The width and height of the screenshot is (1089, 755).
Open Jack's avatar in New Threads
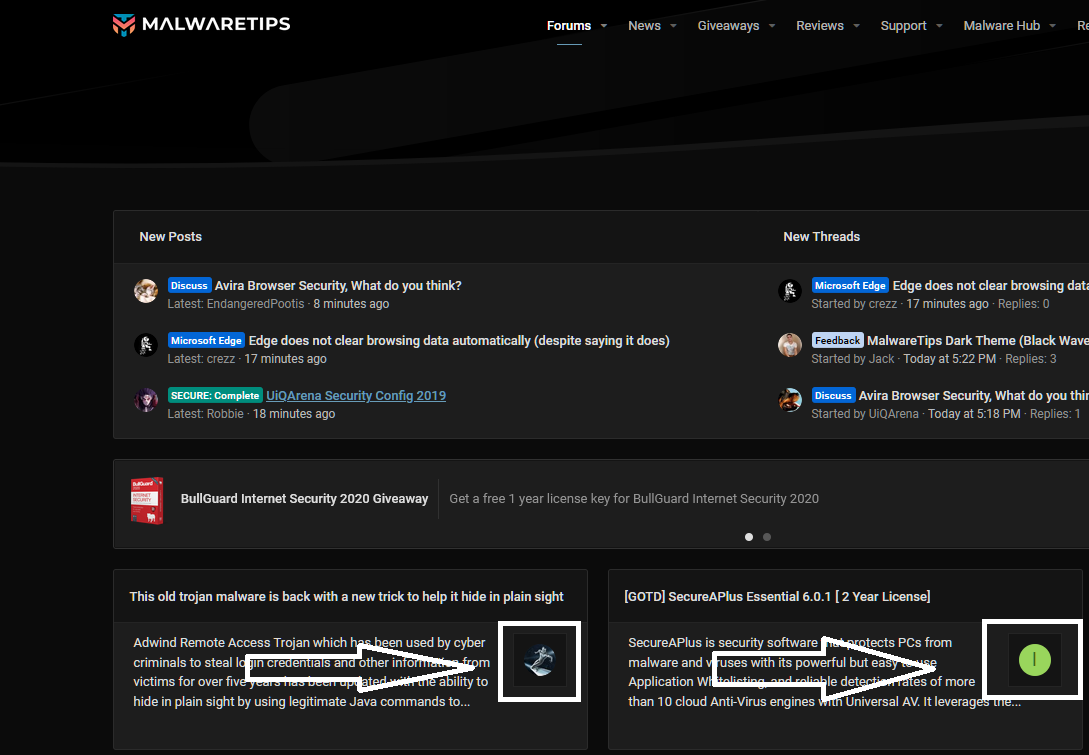(x=790, y=345)
